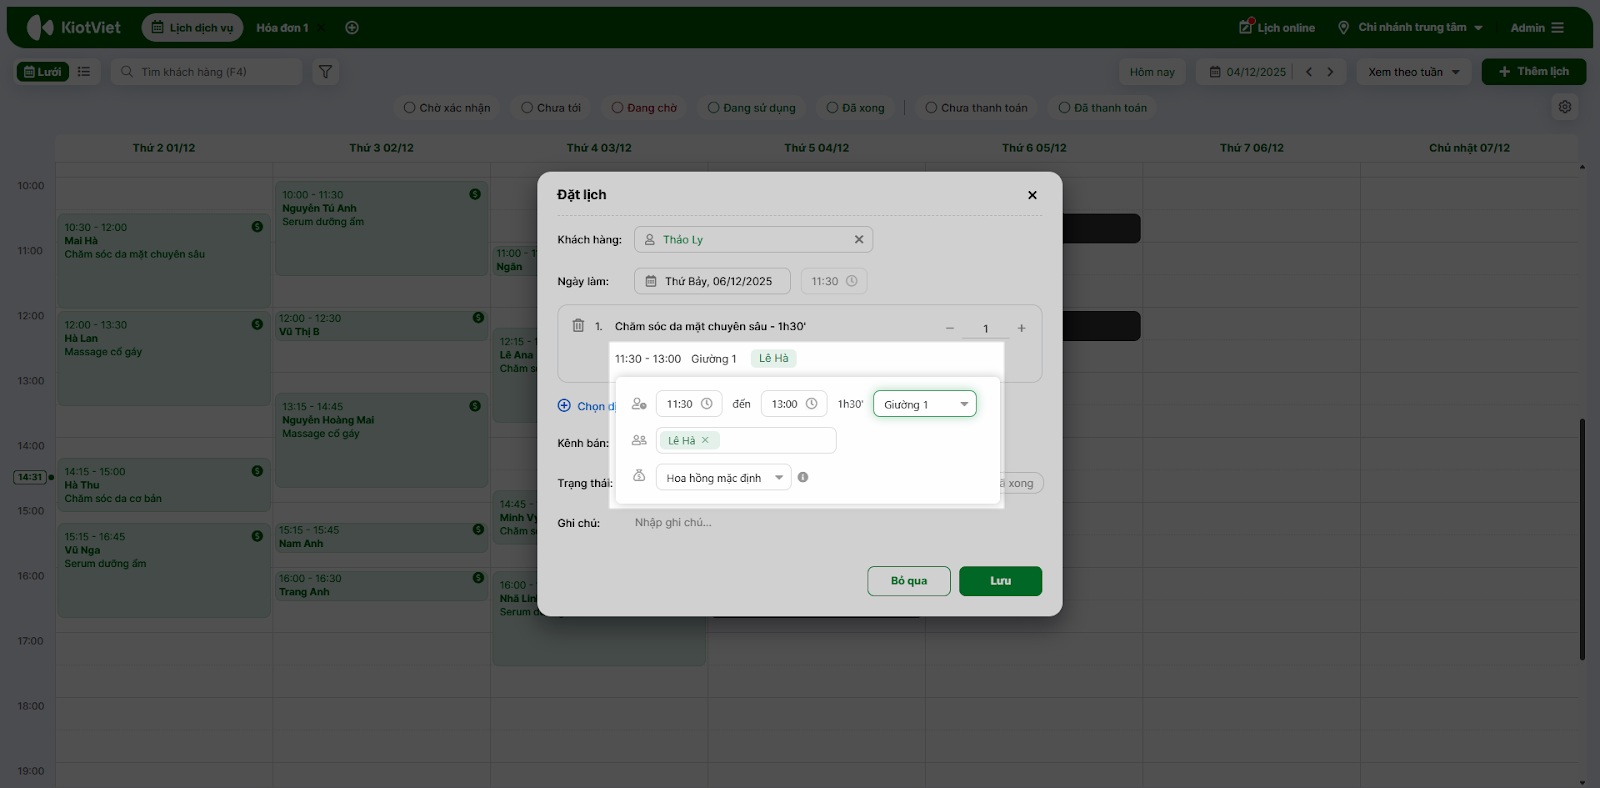Clear the Thảo Ly customer field
Viewport: 1600px width, 788px height.
(x=858, y=240)
